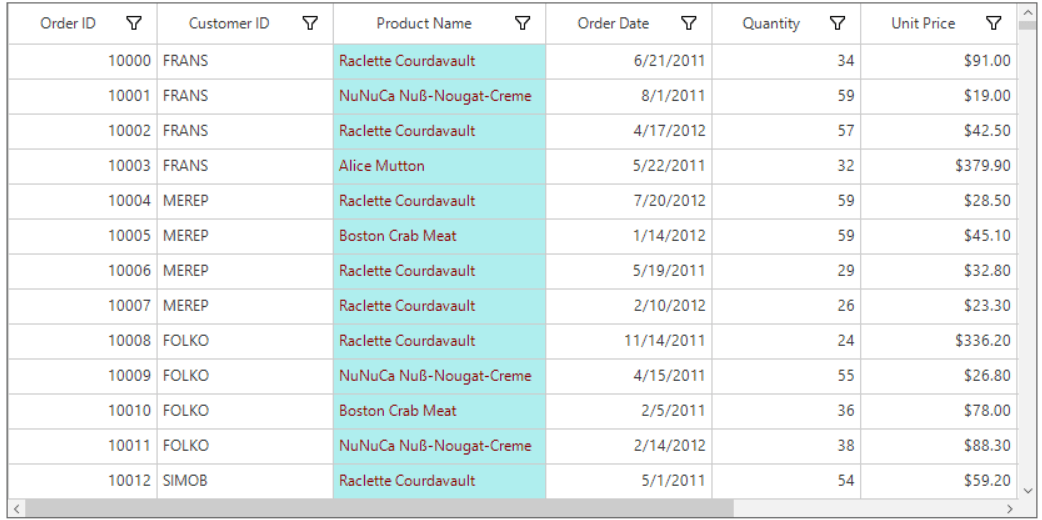Click the unit price $91.00

tap(939, 61)
